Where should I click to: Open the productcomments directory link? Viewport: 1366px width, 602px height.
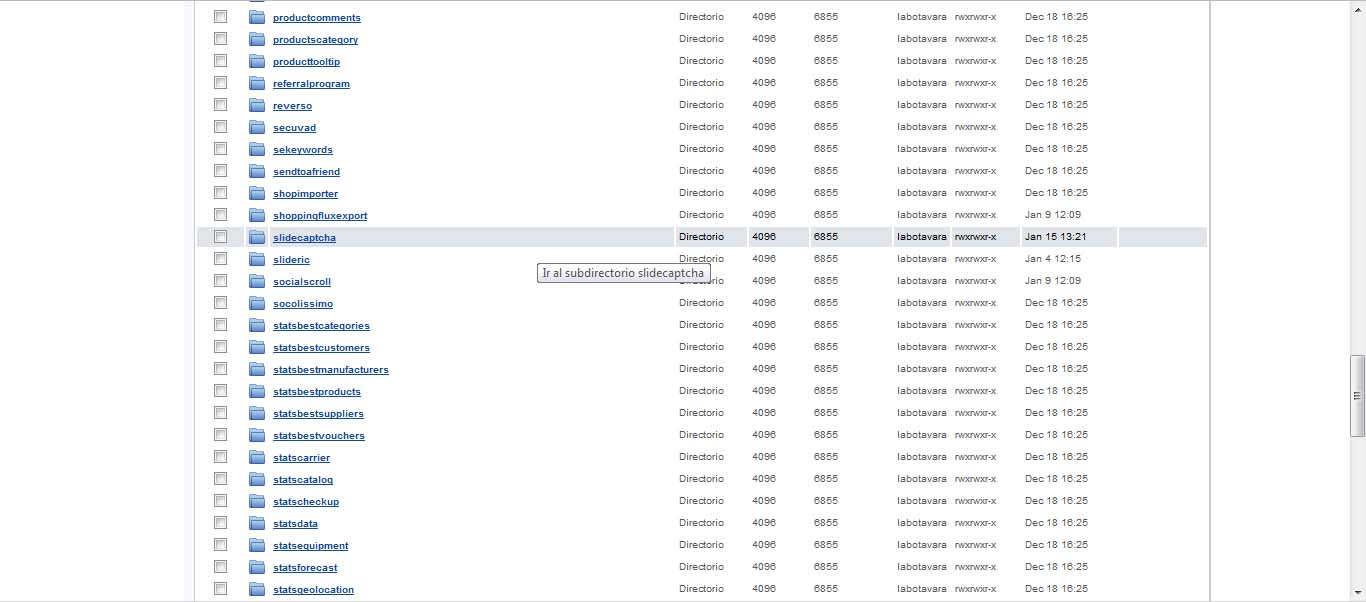pos(317,18)
